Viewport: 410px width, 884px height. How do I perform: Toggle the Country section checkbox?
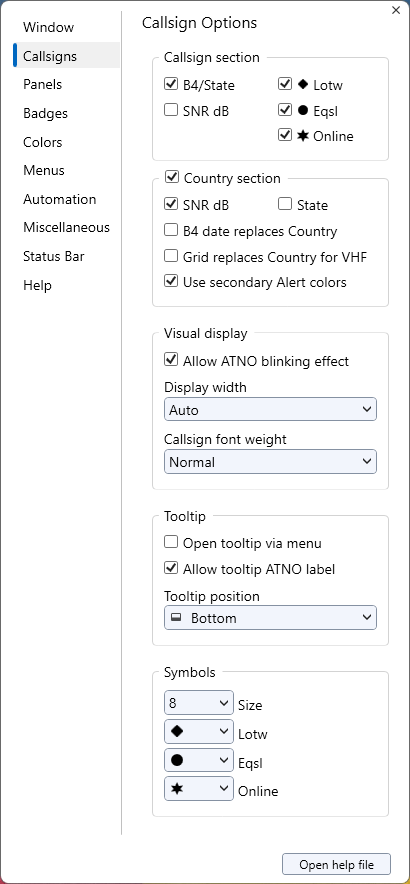(171, 178)
